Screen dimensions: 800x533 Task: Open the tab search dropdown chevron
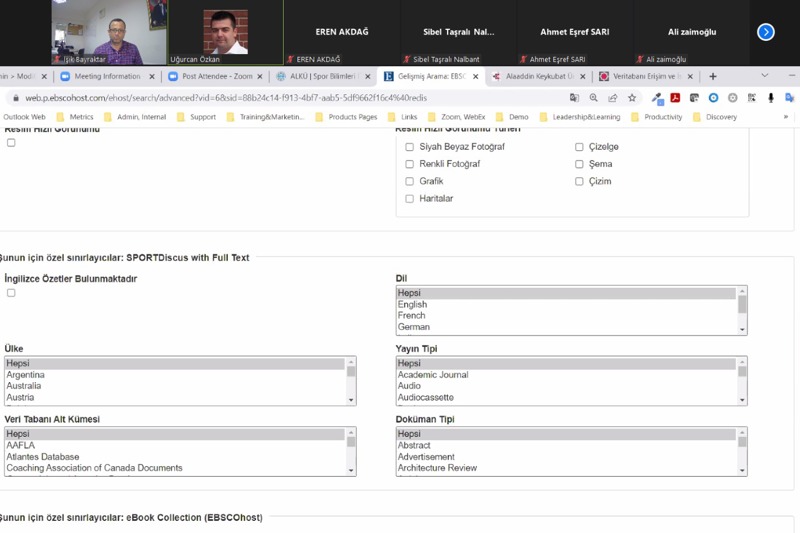point(765,76)
